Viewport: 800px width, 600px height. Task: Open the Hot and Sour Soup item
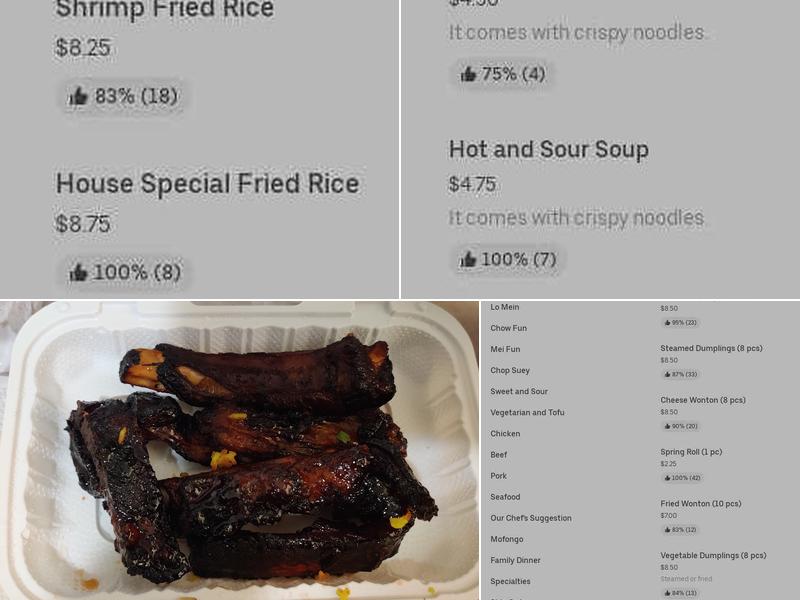pos(548,150)
